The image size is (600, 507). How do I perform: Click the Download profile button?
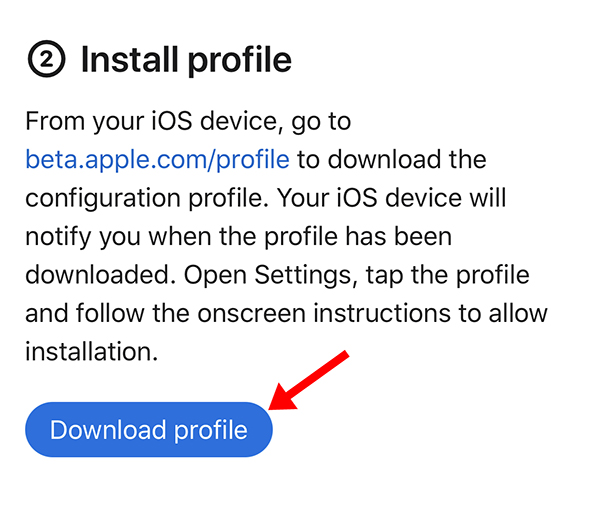click(148, 430)
